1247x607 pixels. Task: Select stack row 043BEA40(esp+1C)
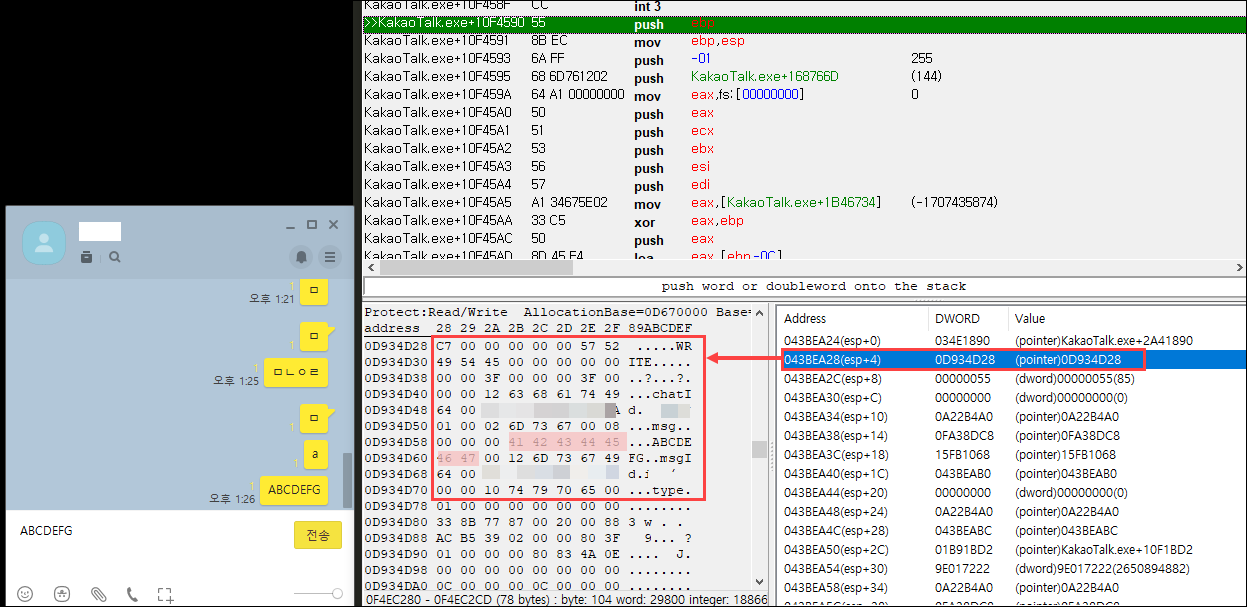point(1012,473)
